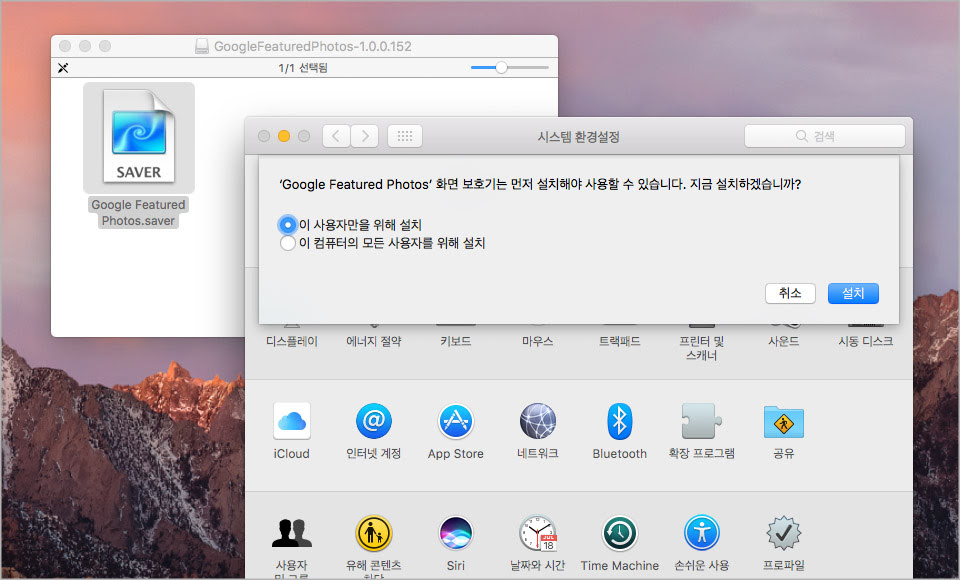This screenshot has height=580, width=960.
Task: Click the 마우스 label
Action: [538, 341]
